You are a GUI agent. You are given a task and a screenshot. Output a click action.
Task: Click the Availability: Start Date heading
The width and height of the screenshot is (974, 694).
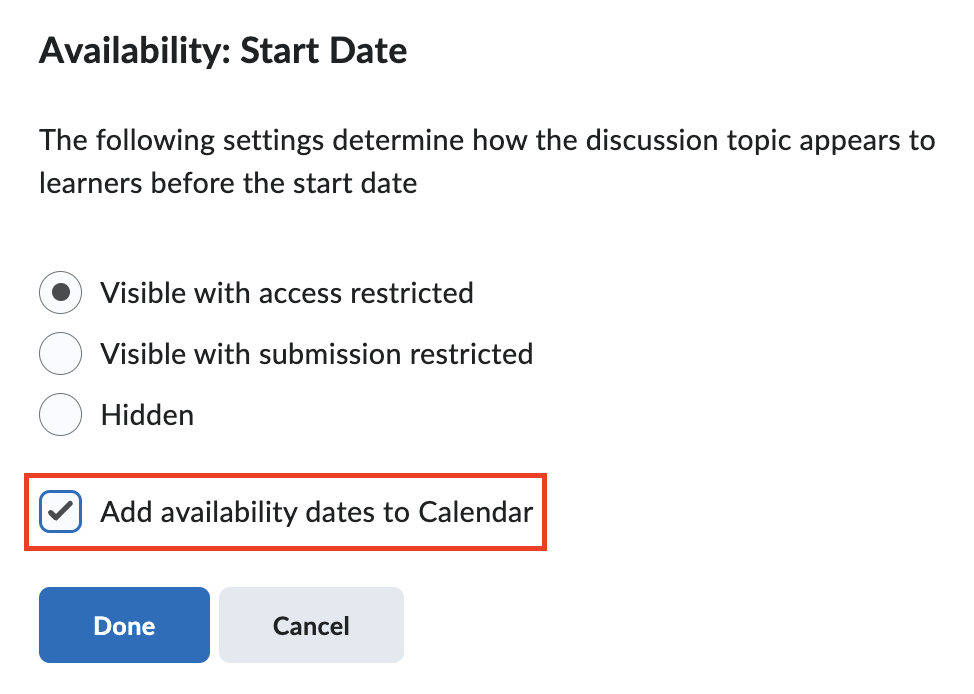click(222, 49)
